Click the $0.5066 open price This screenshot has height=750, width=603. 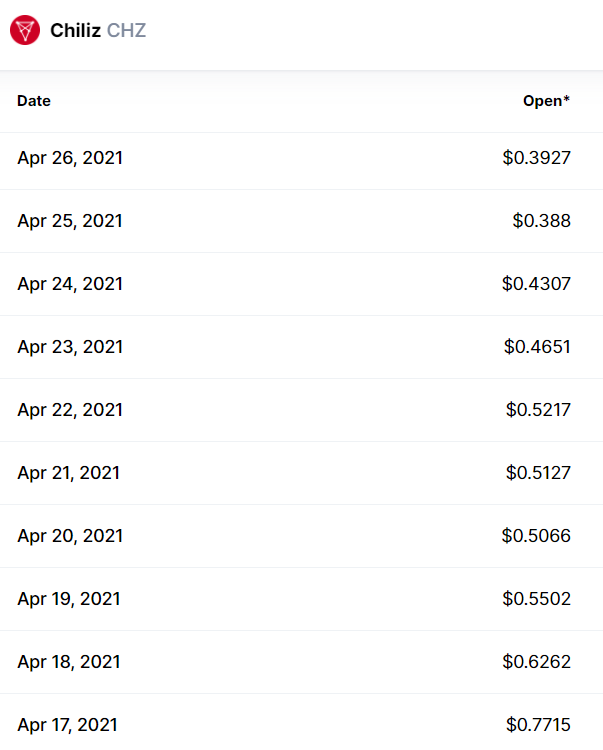click(x=536, y=536)
